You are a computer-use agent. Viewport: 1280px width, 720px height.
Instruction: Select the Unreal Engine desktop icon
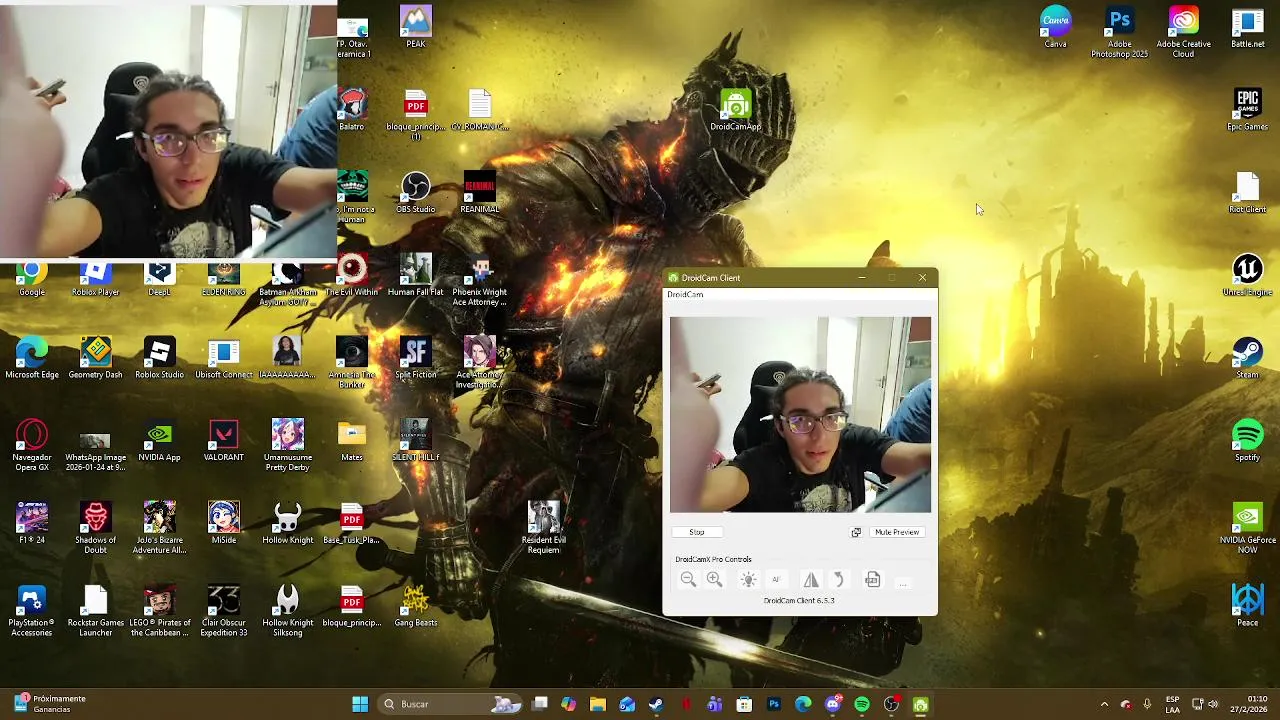pyautogui.click(x=1248, y=276)
